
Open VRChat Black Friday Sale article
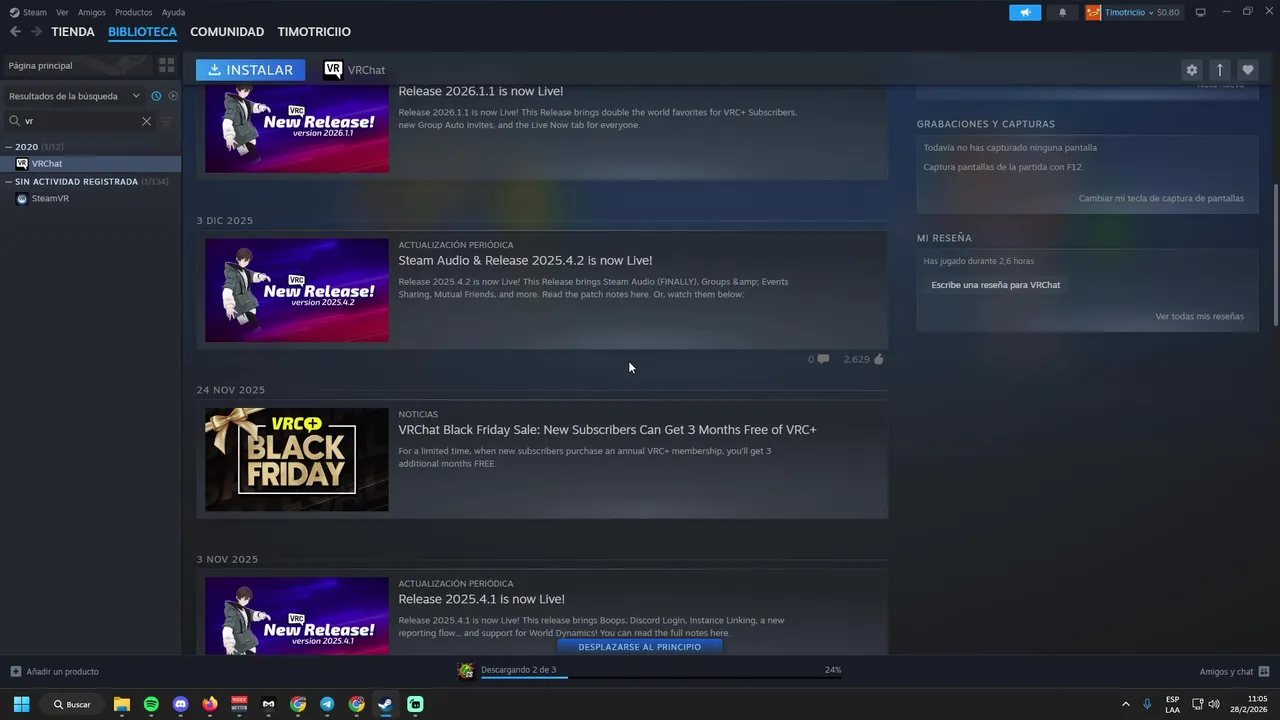point(607,430)
